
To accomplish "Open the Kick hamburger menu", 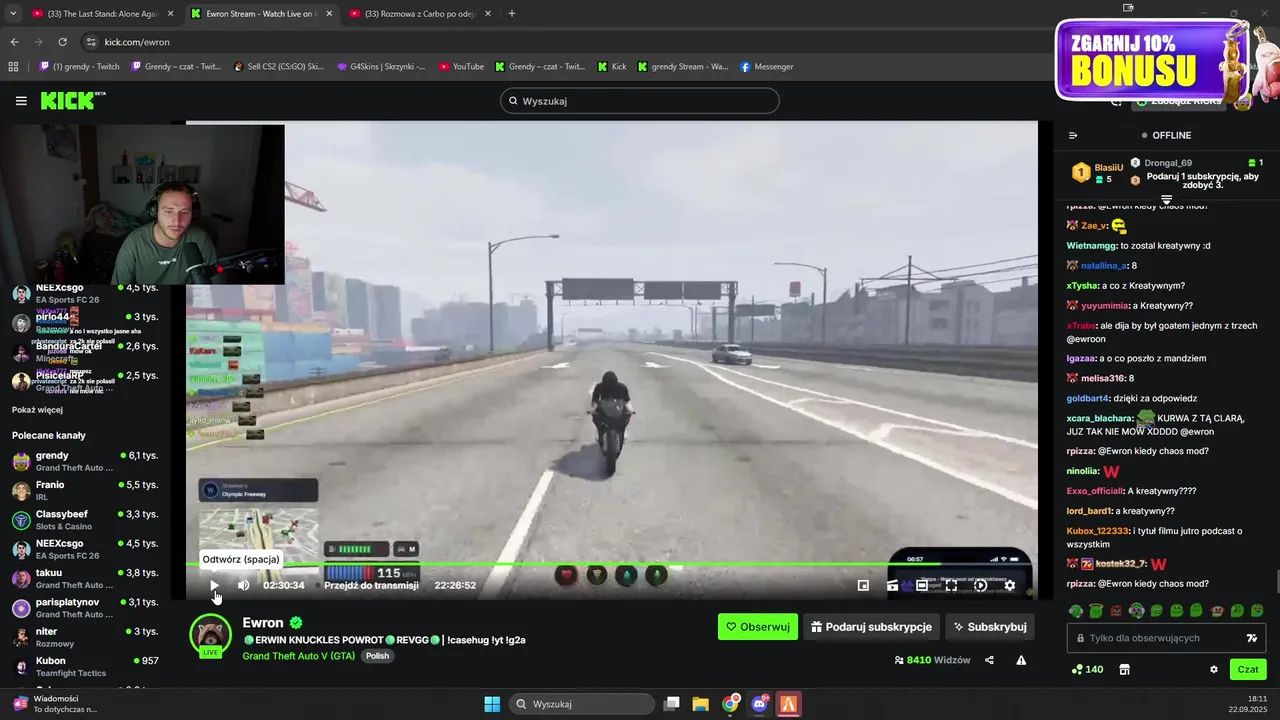I will [21, 101].
